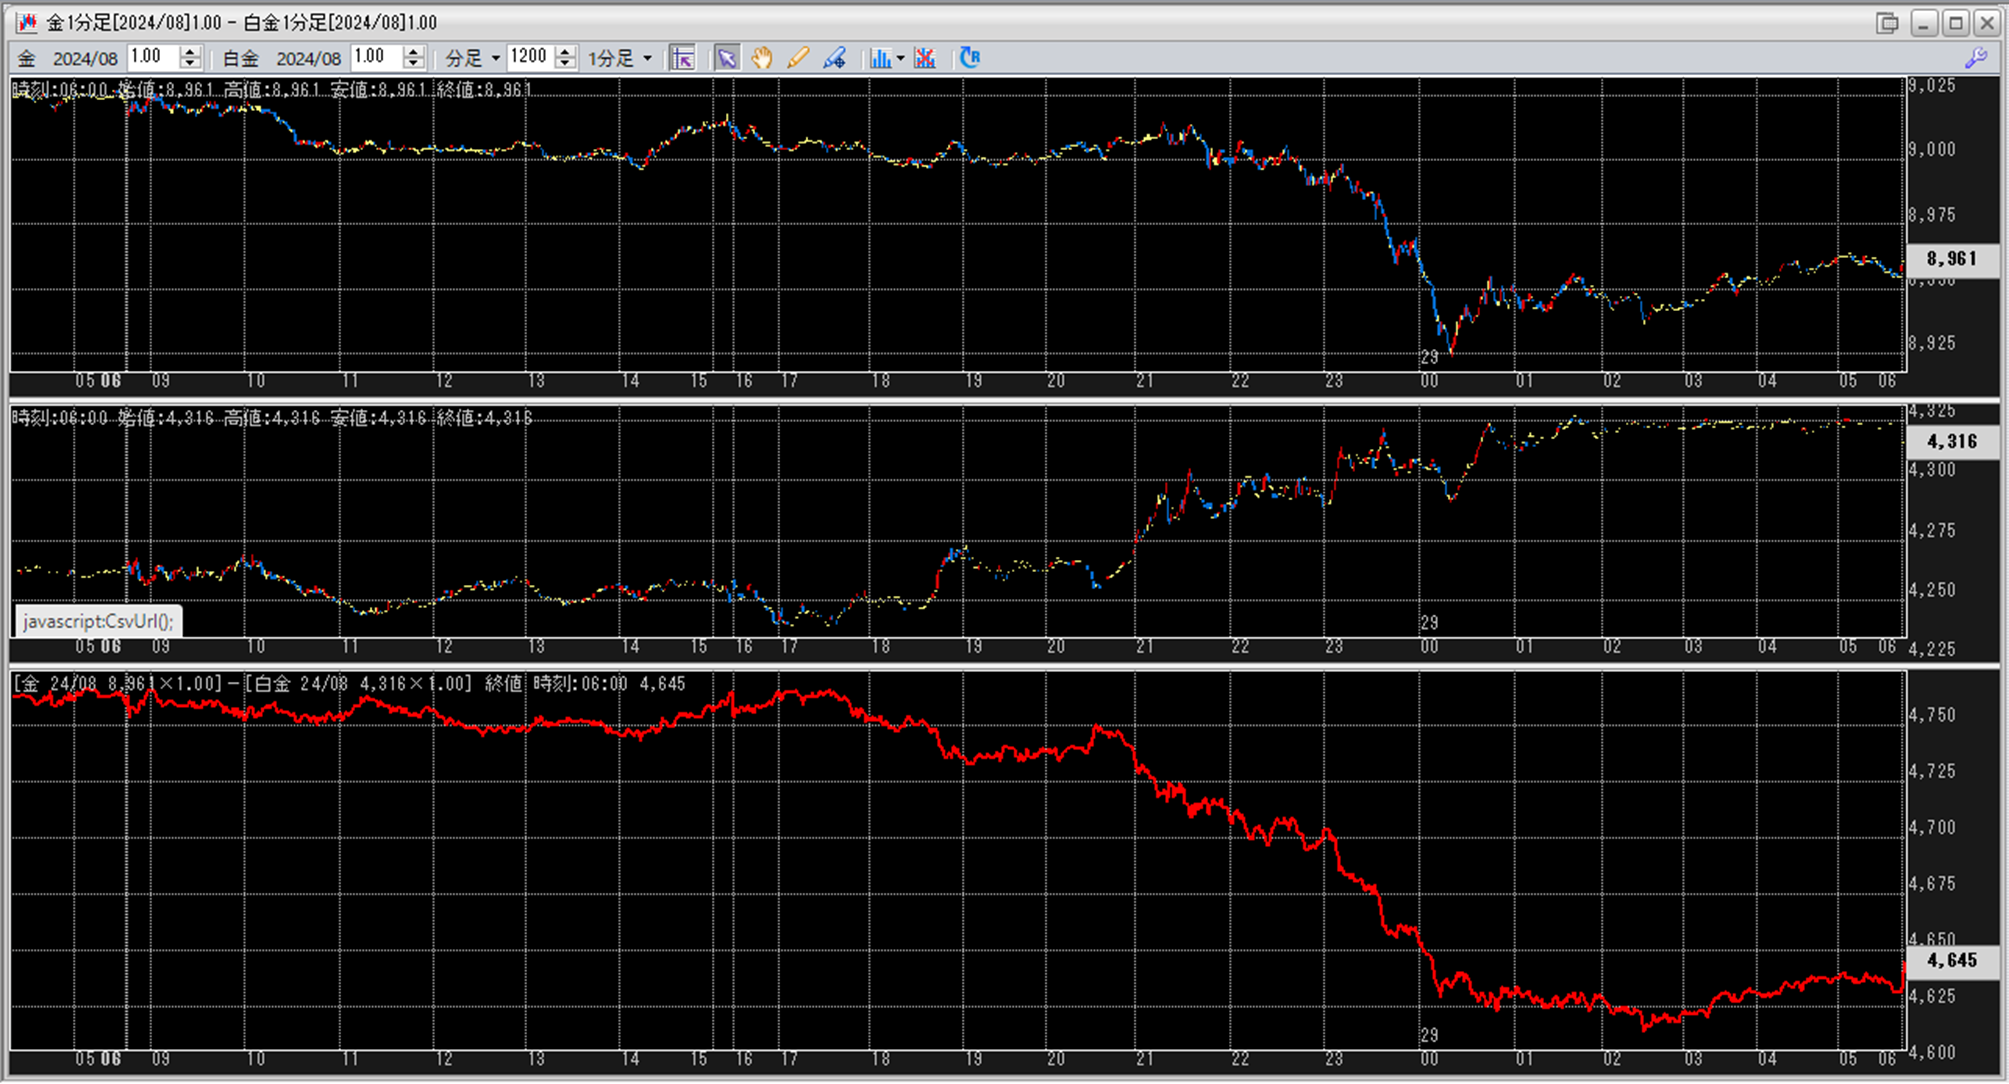Click the 1200 bar count field

point(529,57)
